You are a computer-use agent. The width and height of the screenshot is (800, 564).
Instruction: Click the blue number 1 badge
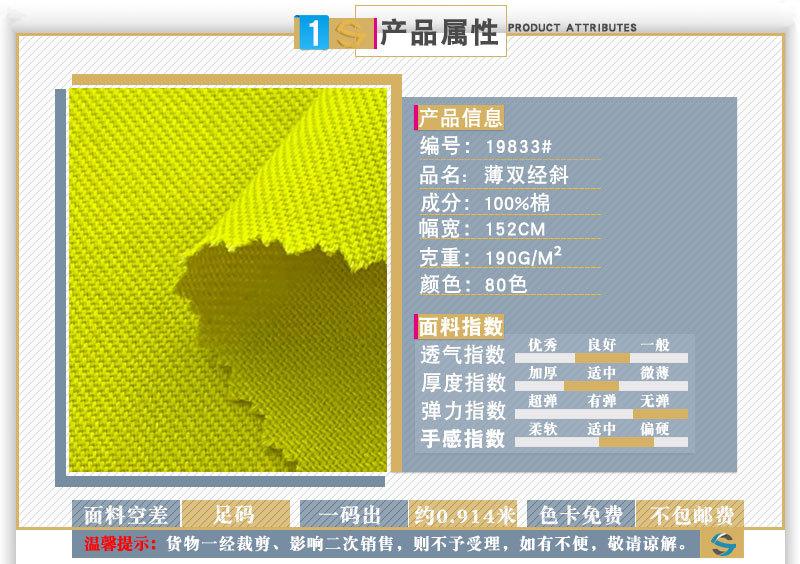[x=312, y=33]
